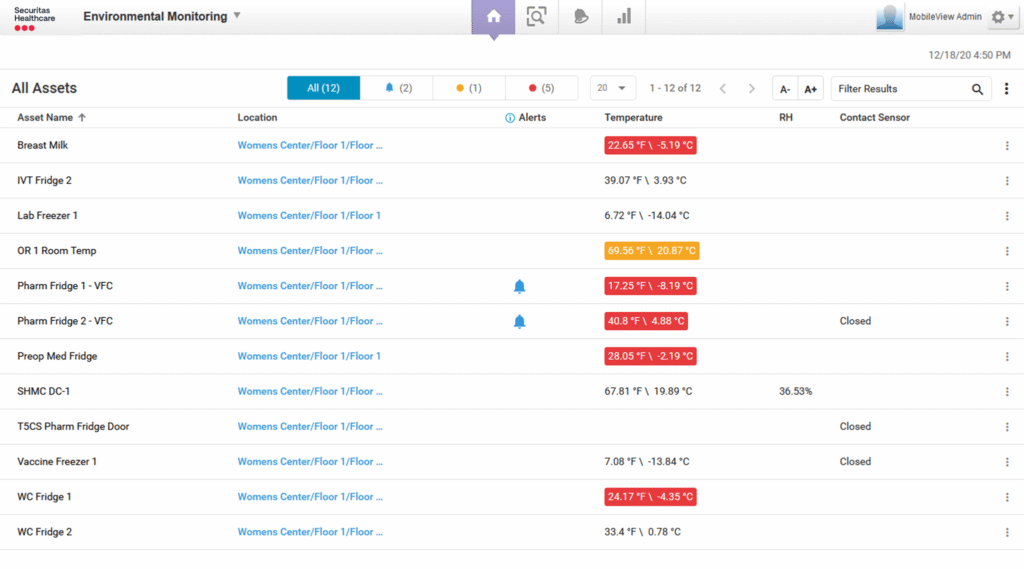Open the Home dashboard tab
1024x569 pixels.
click(x=492, y=17)
